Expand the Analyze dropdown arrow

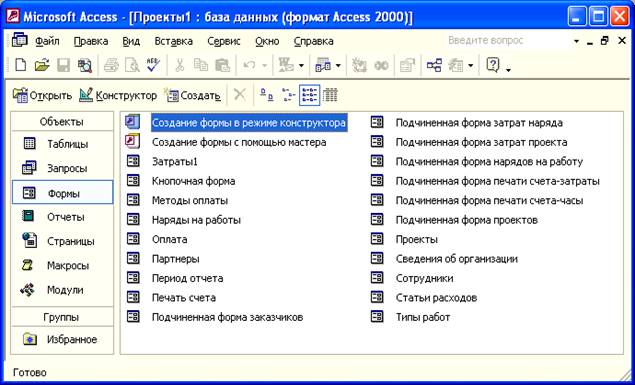click(338, 66)
